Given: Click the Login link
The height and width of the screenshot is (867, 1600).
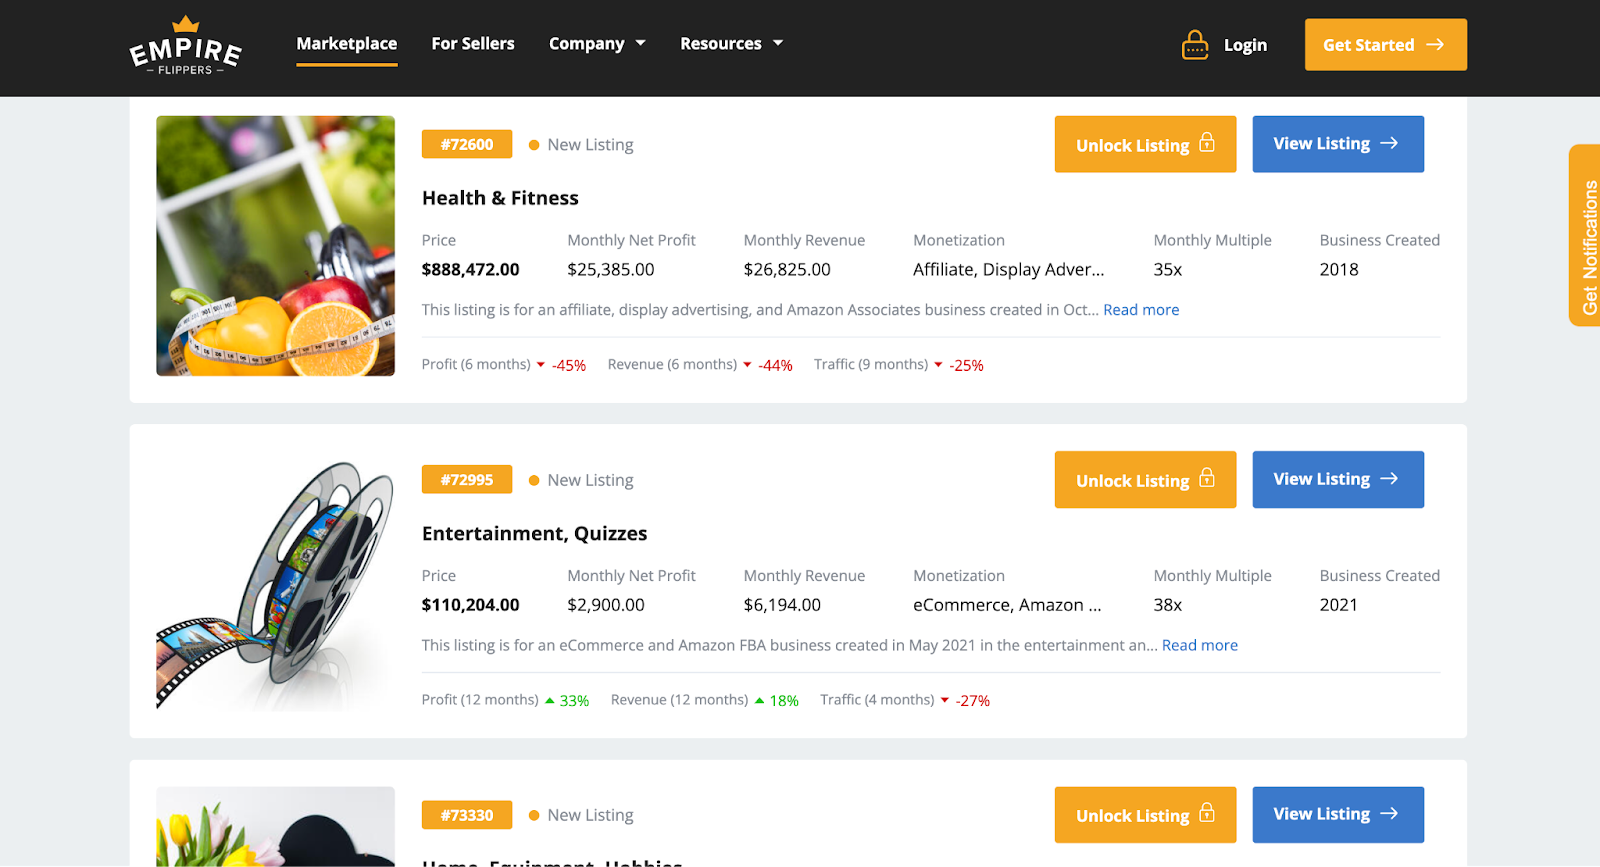Looking at the screenshot, I should point(1245,45).
